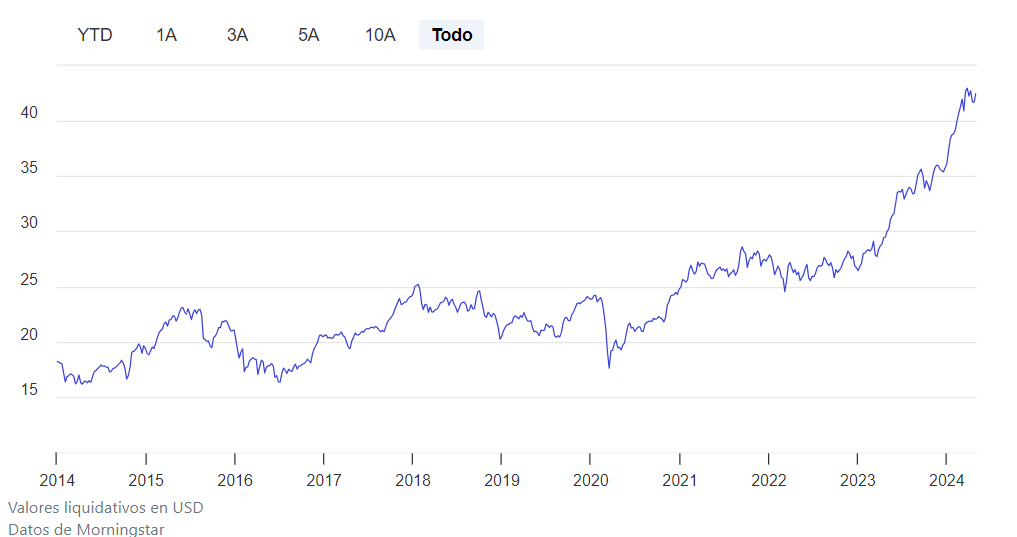Click the Todo range tab
This screenshot has width=1017, height=537.
point(452,35)
